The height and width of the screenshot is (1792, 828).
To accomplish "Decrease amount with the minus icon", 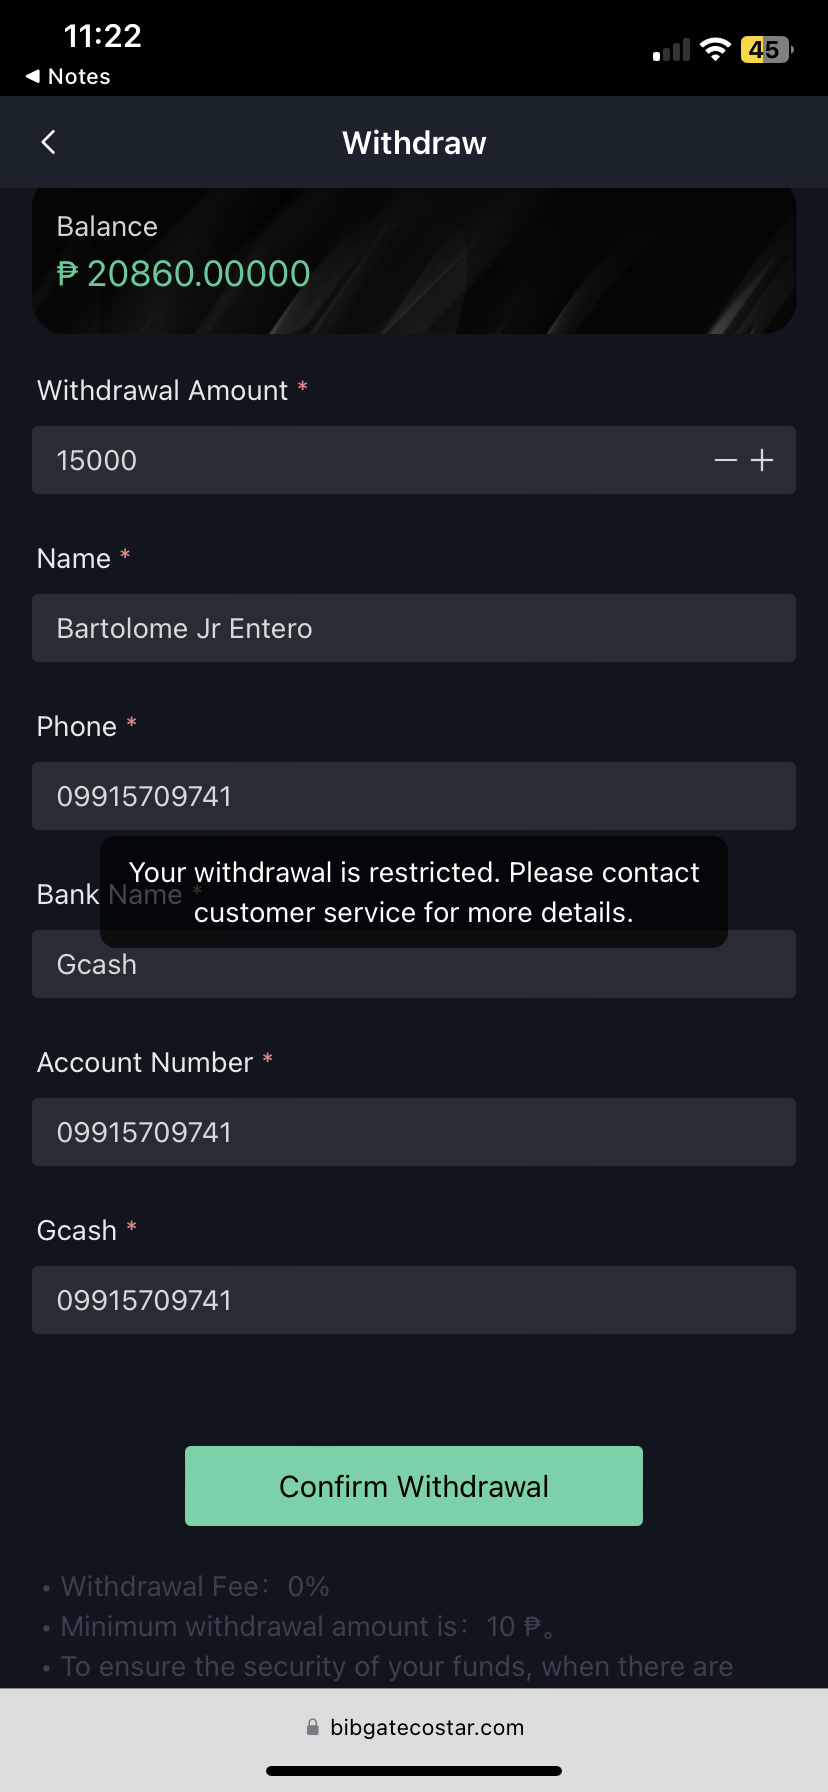I will click(726, 460).
